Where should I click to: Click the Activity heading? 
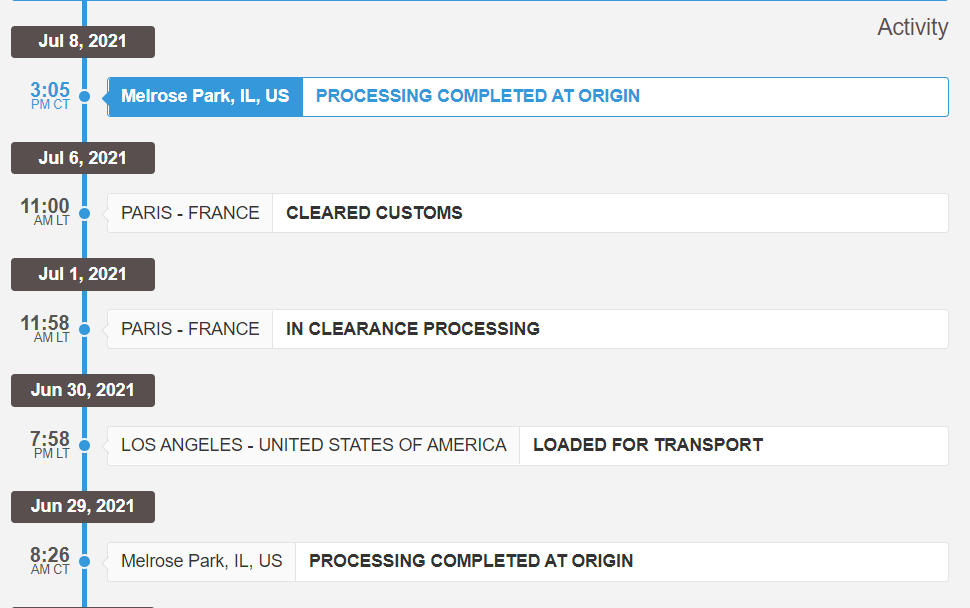pyautogui.click(x=912, y=27)
